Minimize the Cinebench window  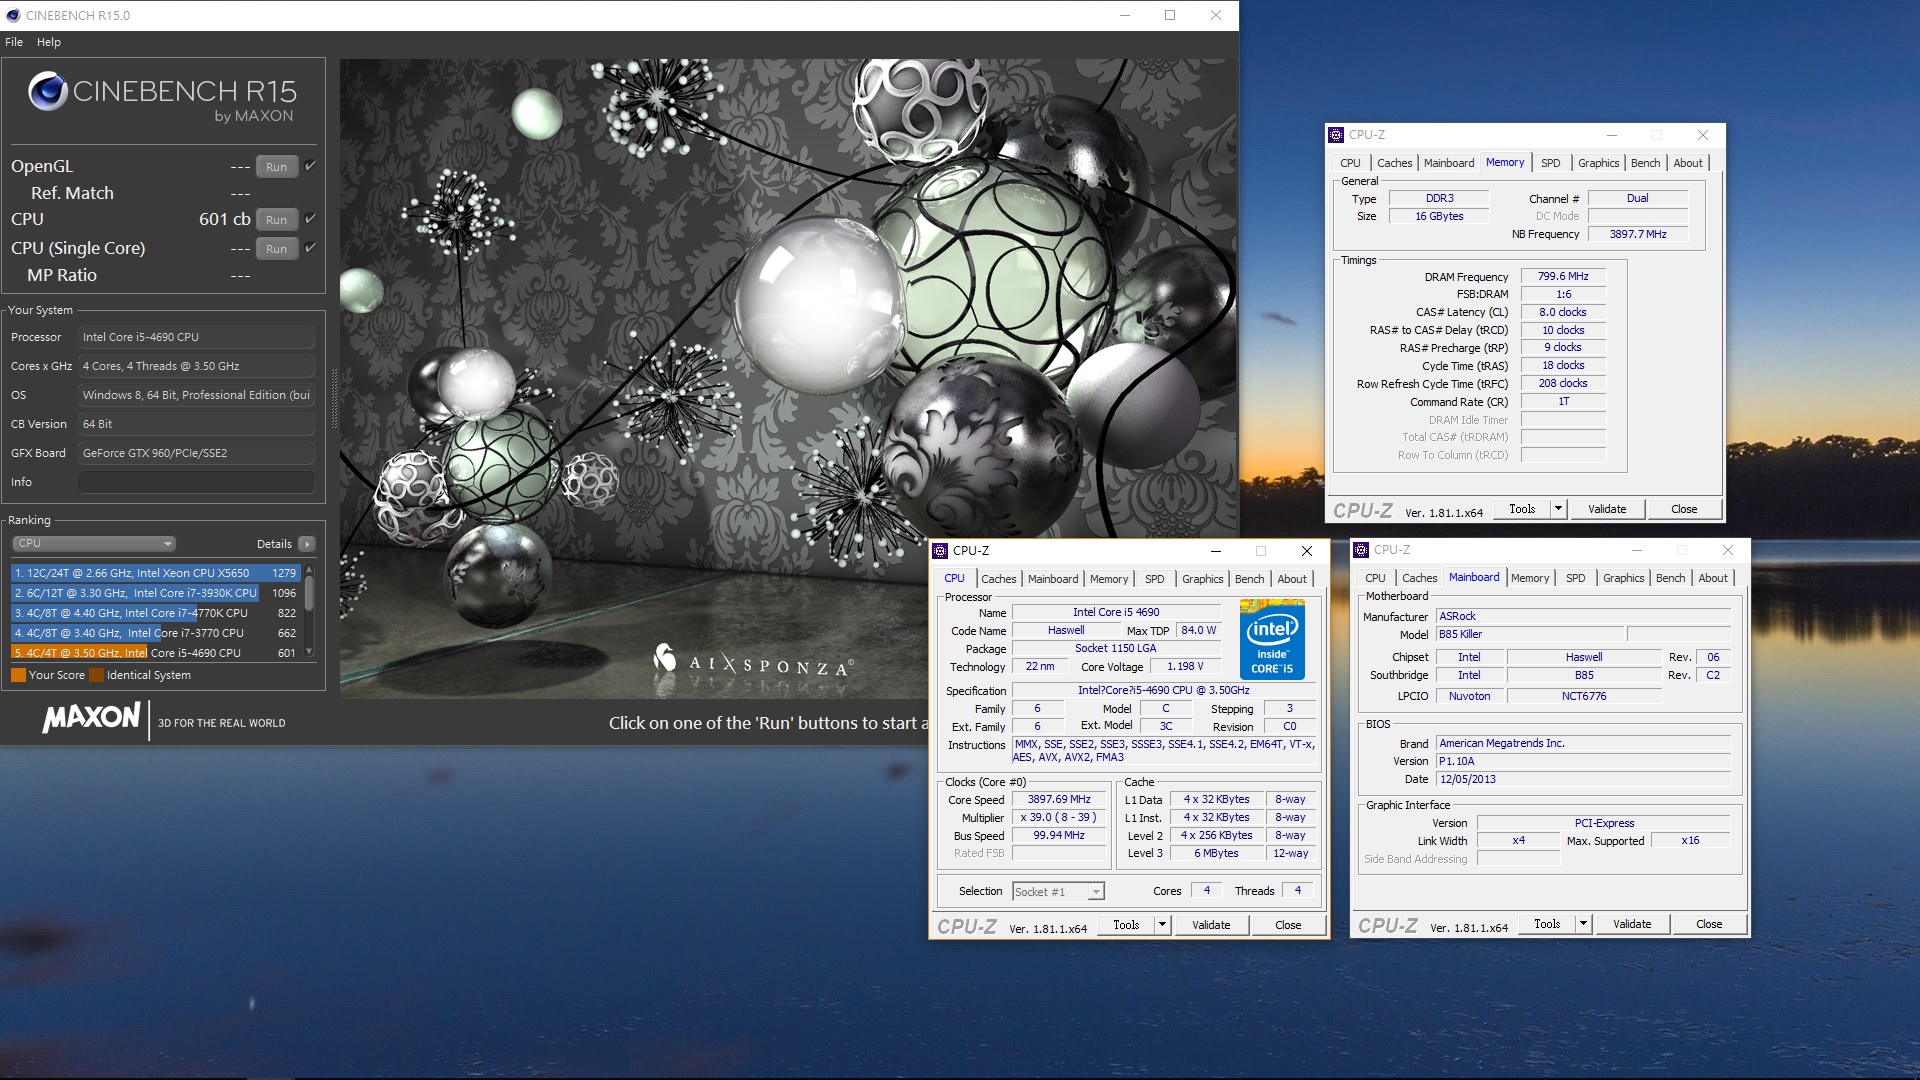pyautogui.click(x=1125, y=15)
